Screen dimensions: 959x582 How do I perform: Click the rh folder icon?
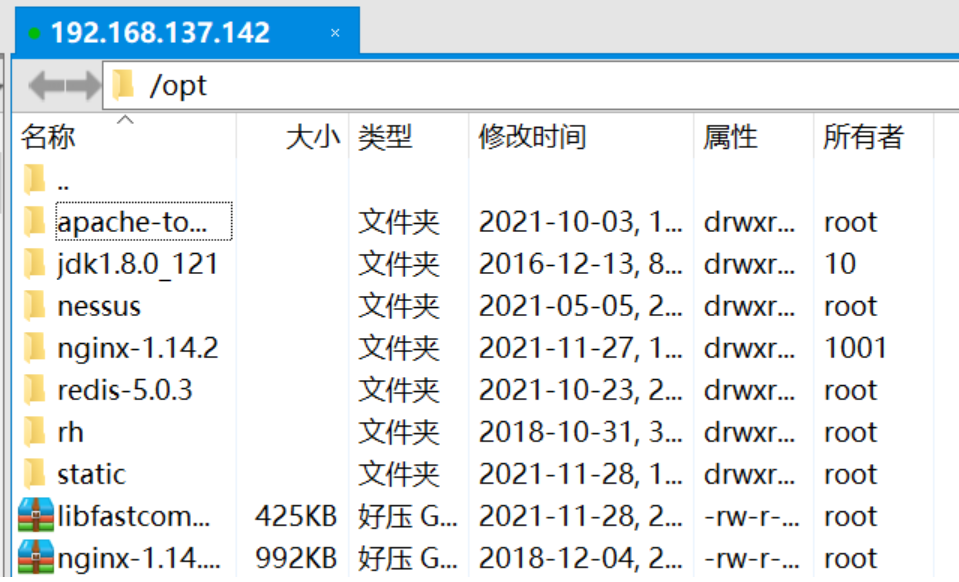[x=35, y=432]
